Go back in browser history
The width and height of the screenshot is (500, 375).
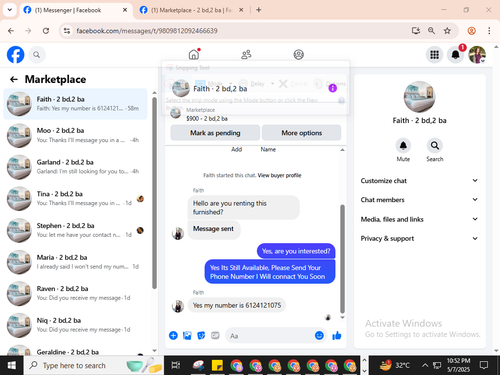click(11, 31)
